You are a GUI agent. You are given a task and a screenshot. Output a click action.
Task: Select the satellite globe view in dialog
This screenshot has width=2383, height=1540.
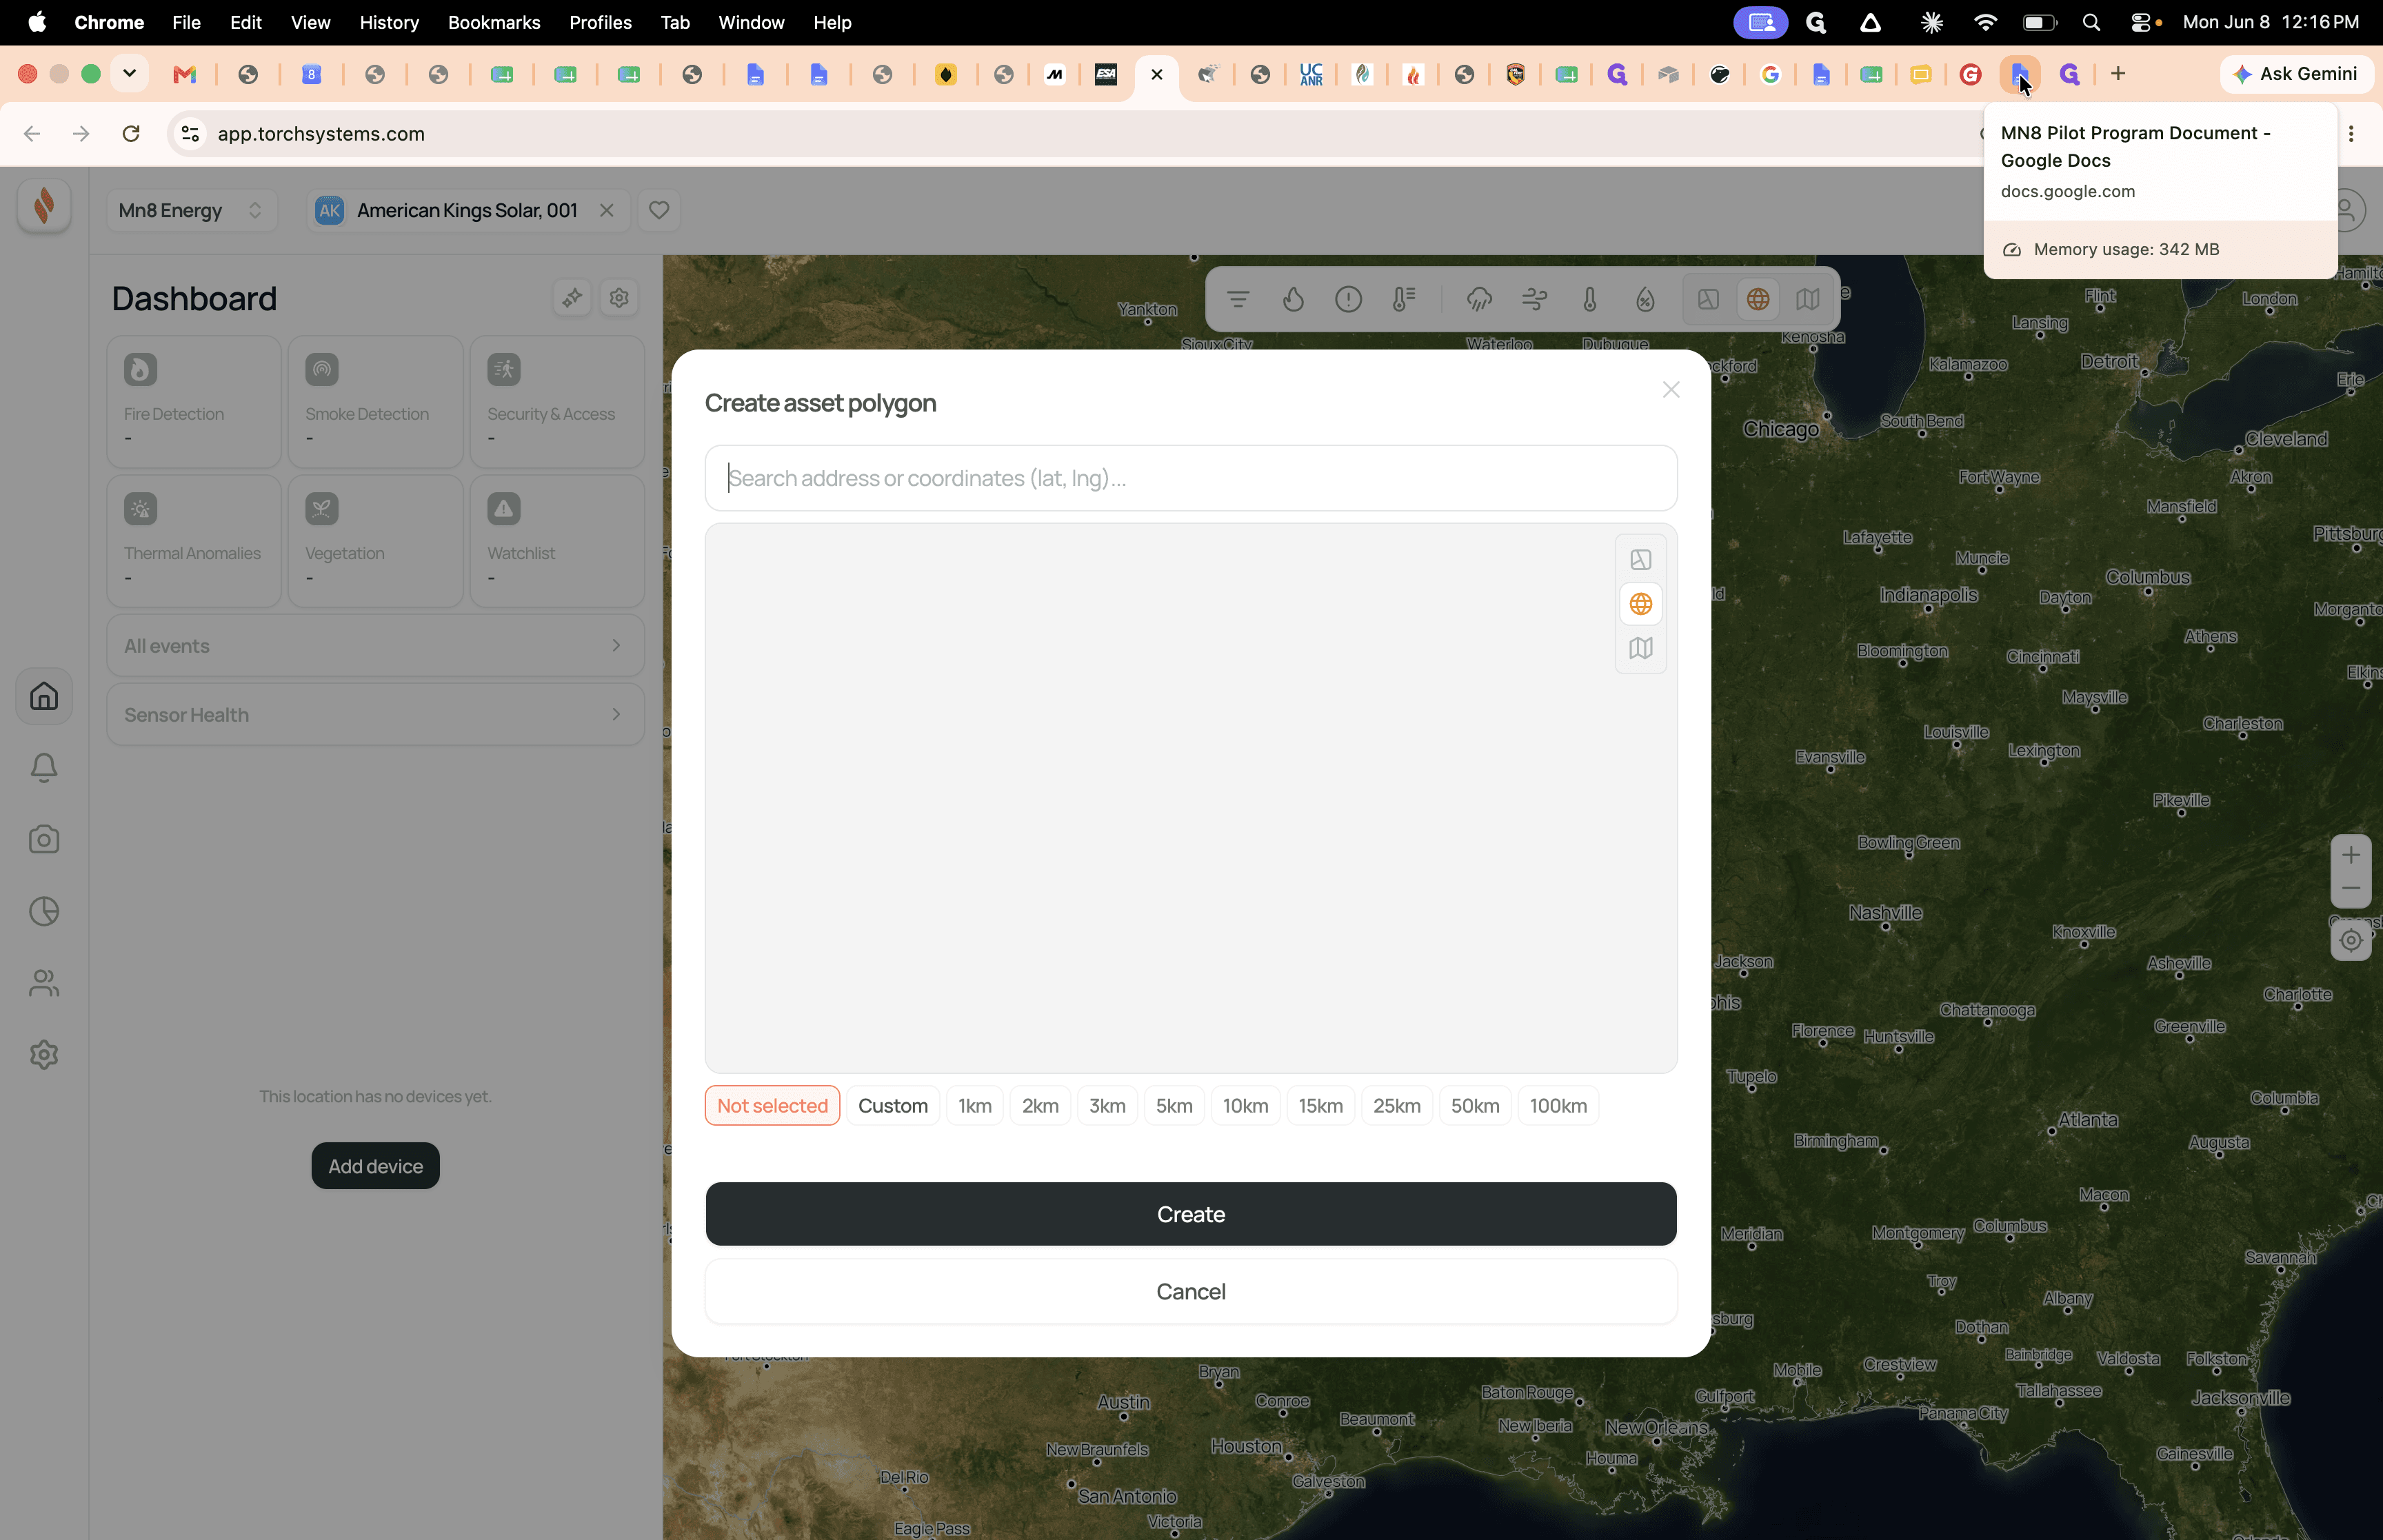click(x=1640, y=604)
